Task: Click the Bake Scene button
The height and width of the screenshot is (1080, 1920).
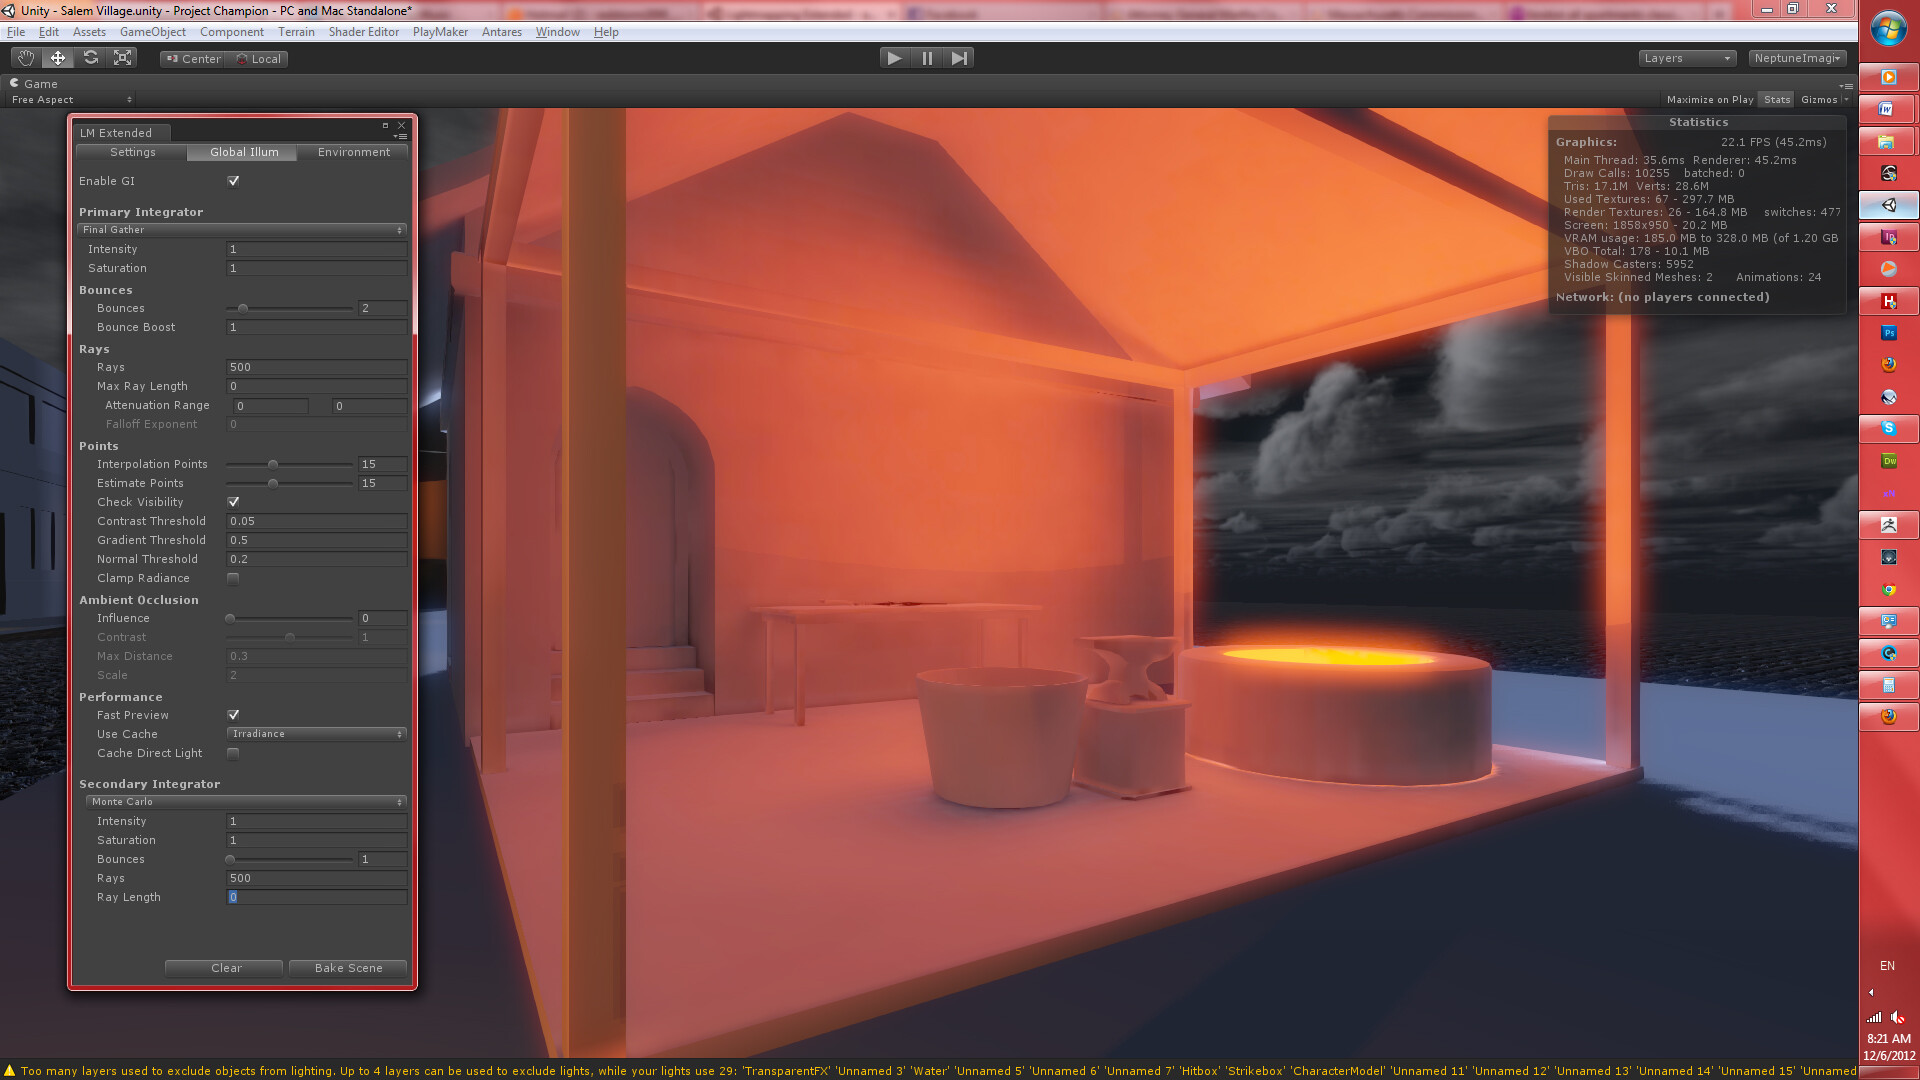Action: [x=347, y=967]
